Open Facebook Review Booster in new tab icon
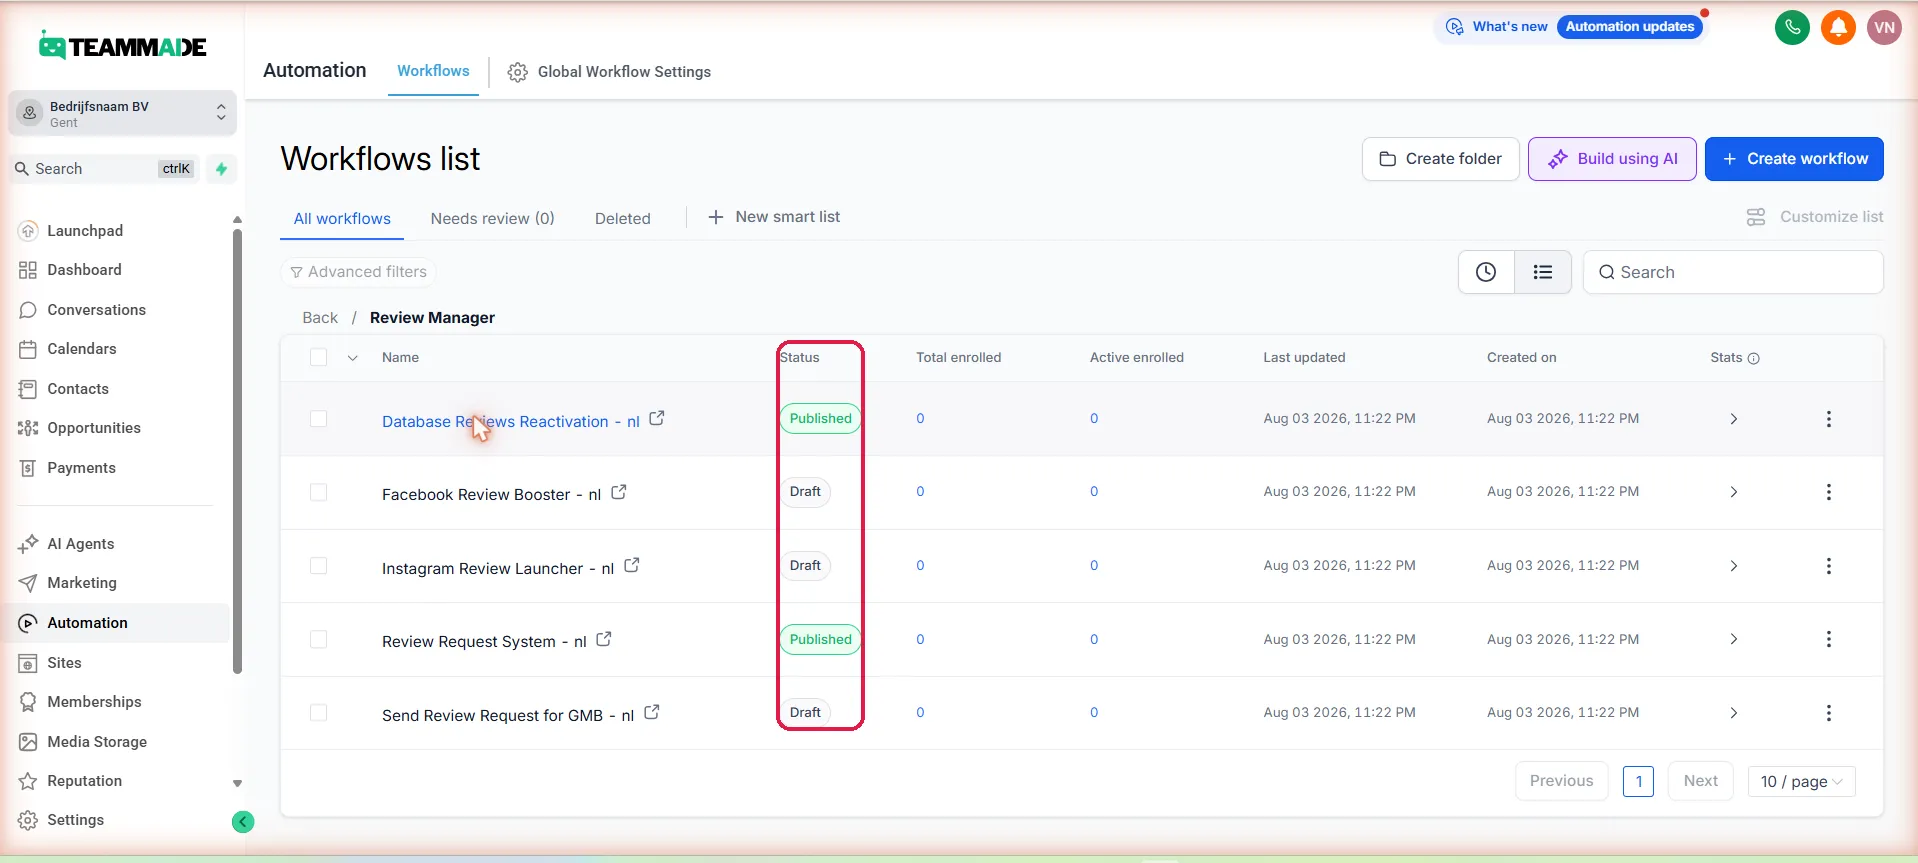The height and width of the screenshot is (863, 1918). click(x=619, y=492)
